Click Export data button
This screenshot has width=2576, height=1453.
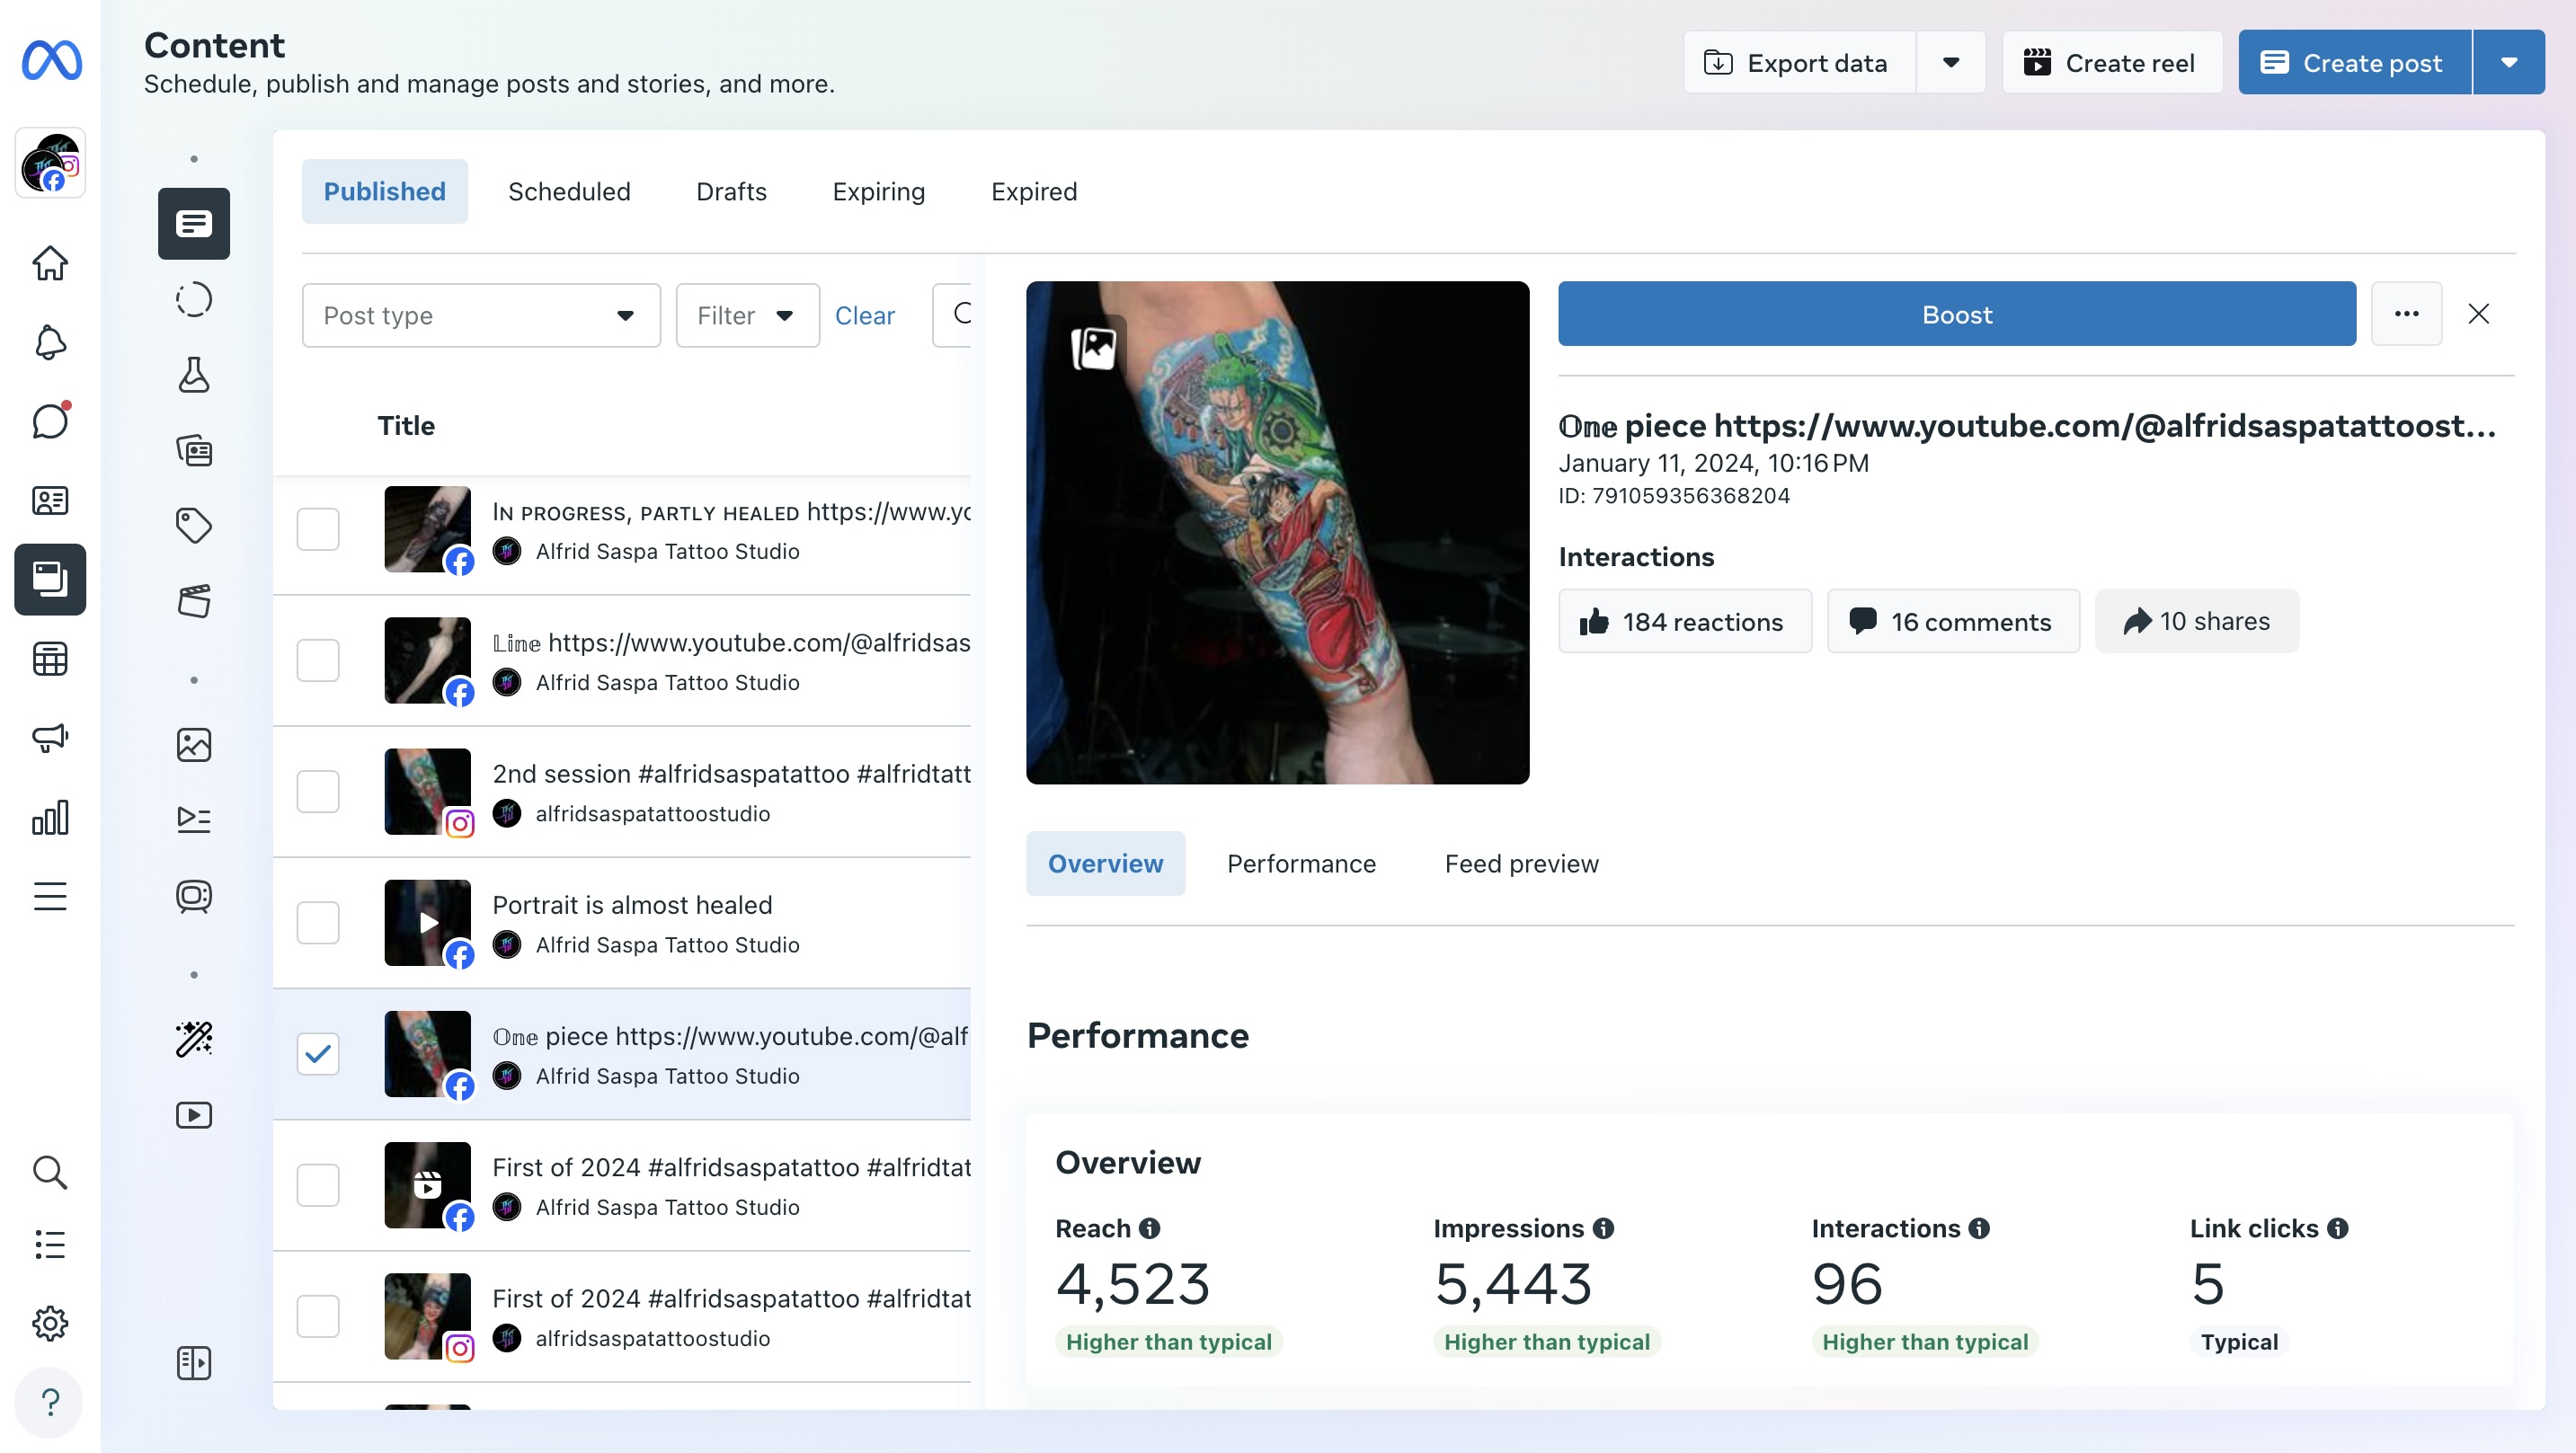pyautogui.click(x=1800, y=62)
